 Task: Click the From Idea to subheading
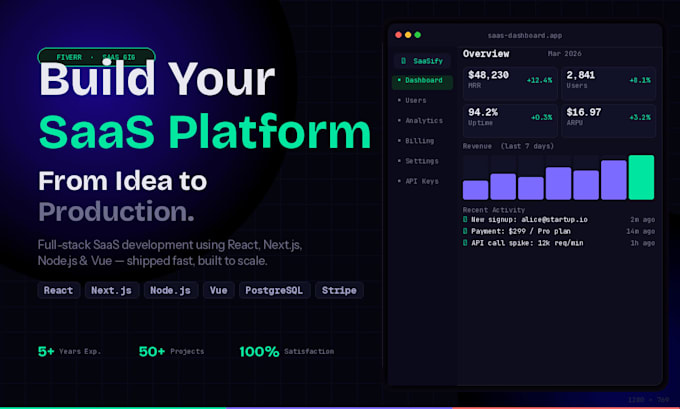[122, 181]
